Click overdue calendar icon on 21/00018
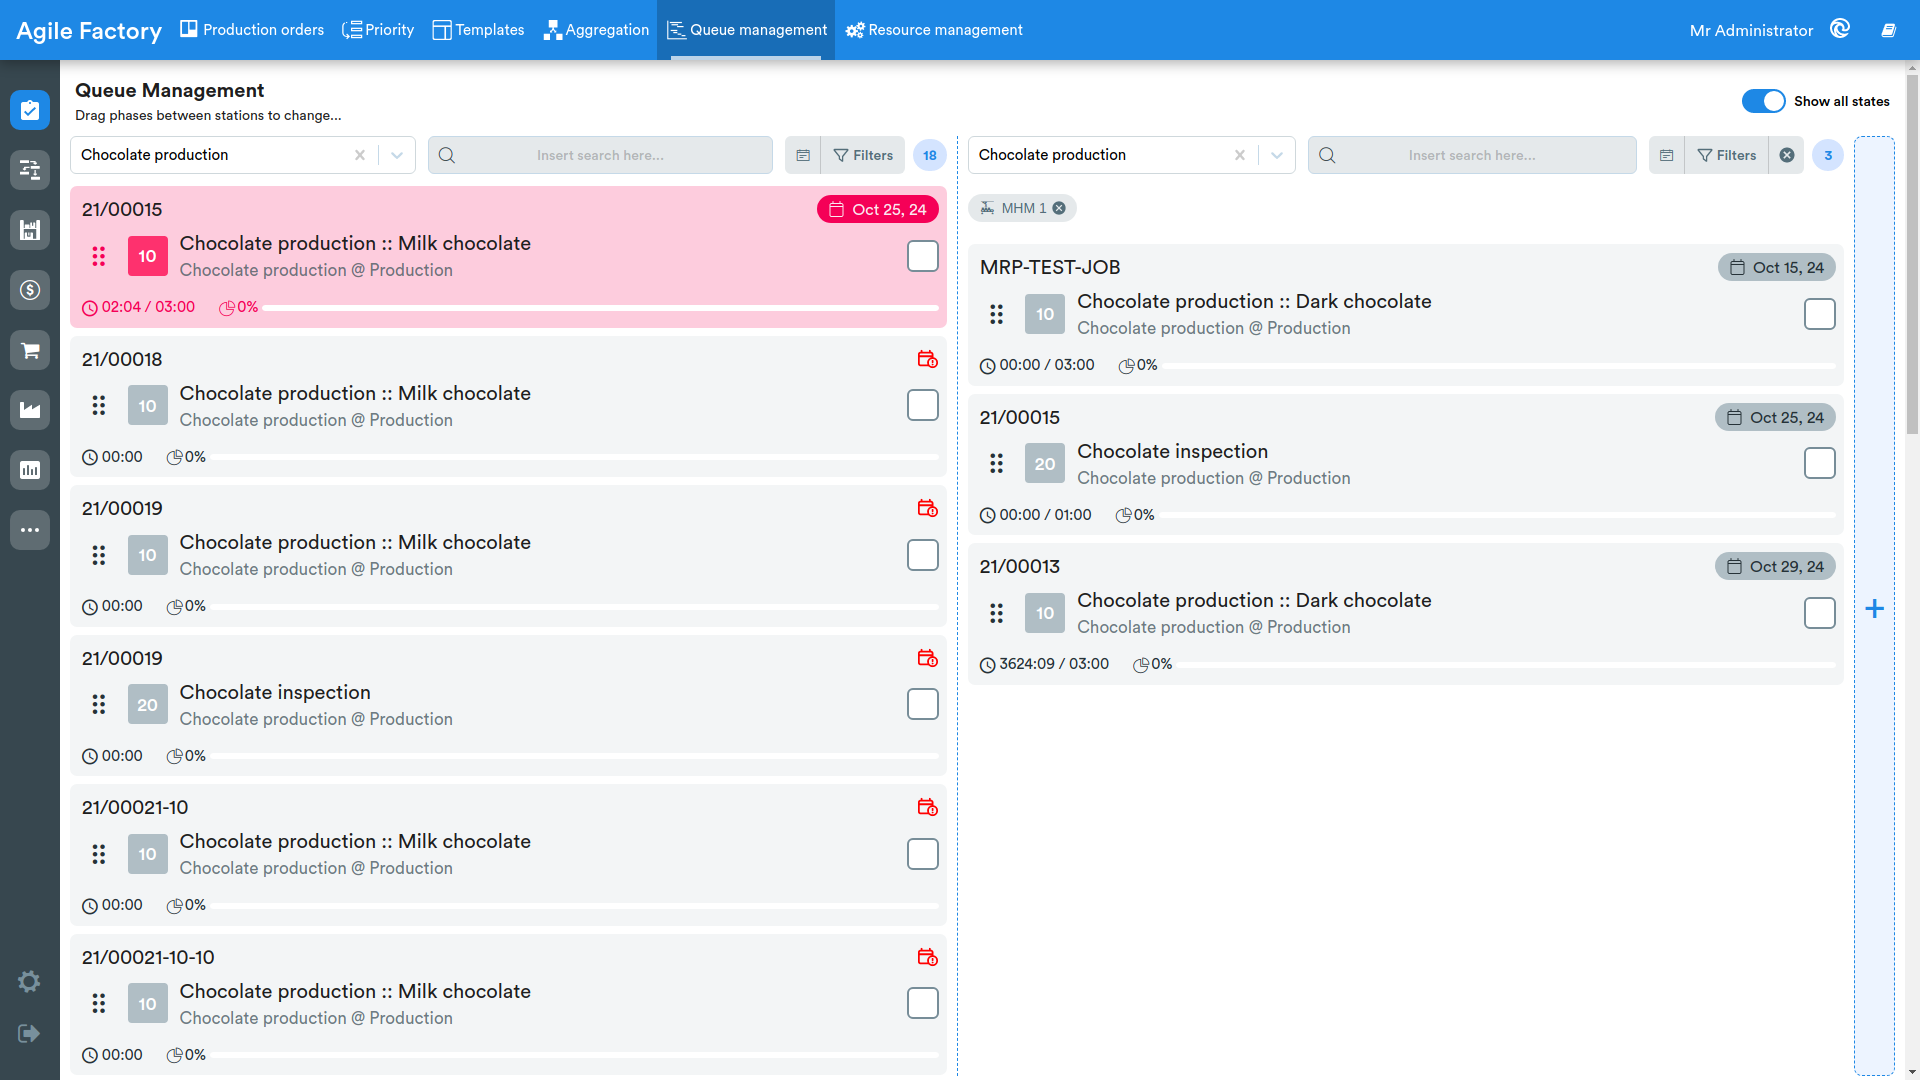 [x=927, y=359]
